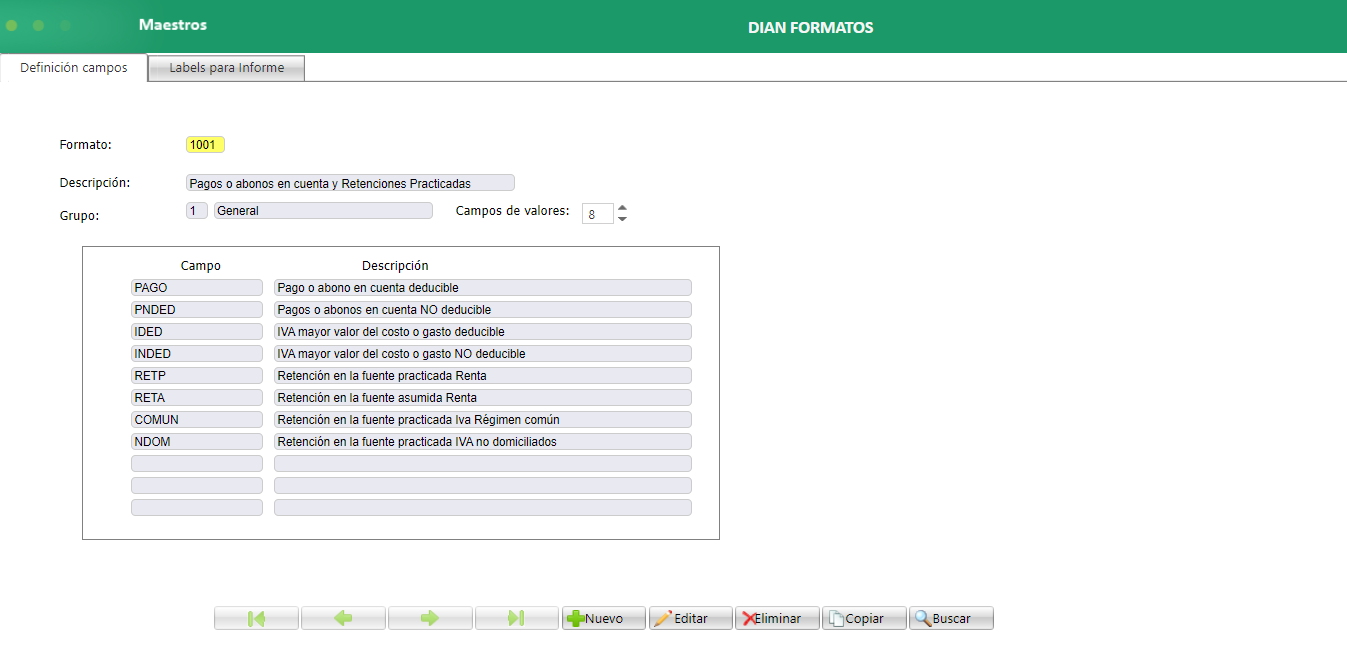Click description 'IVA mayor valor del costo o gasto deducible'
The width and height of the screenshot is (1347, 656).
pyautogui.click(x=483, y=332)
